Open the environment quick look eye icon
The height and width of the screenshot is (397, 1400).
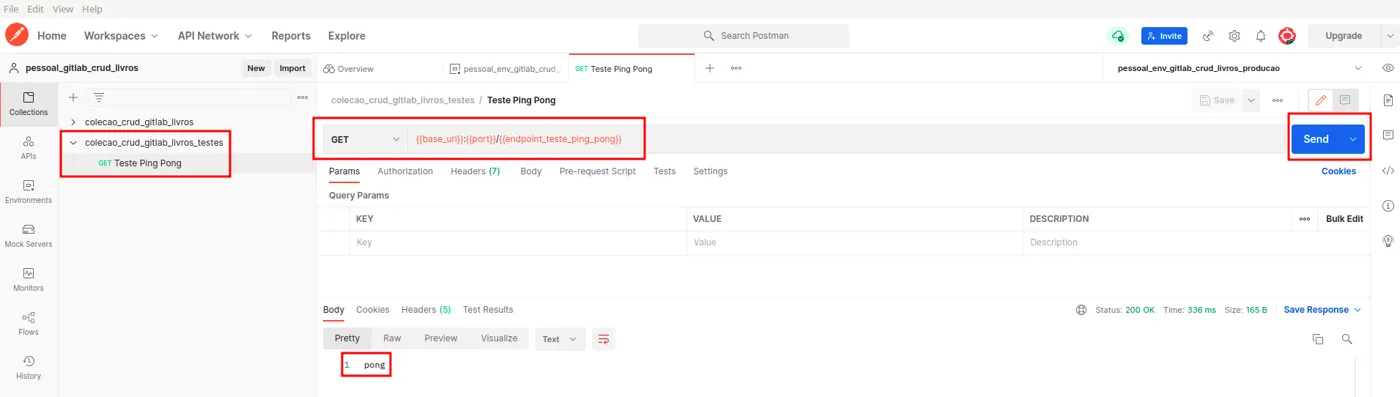click(x=1388, y=68)
